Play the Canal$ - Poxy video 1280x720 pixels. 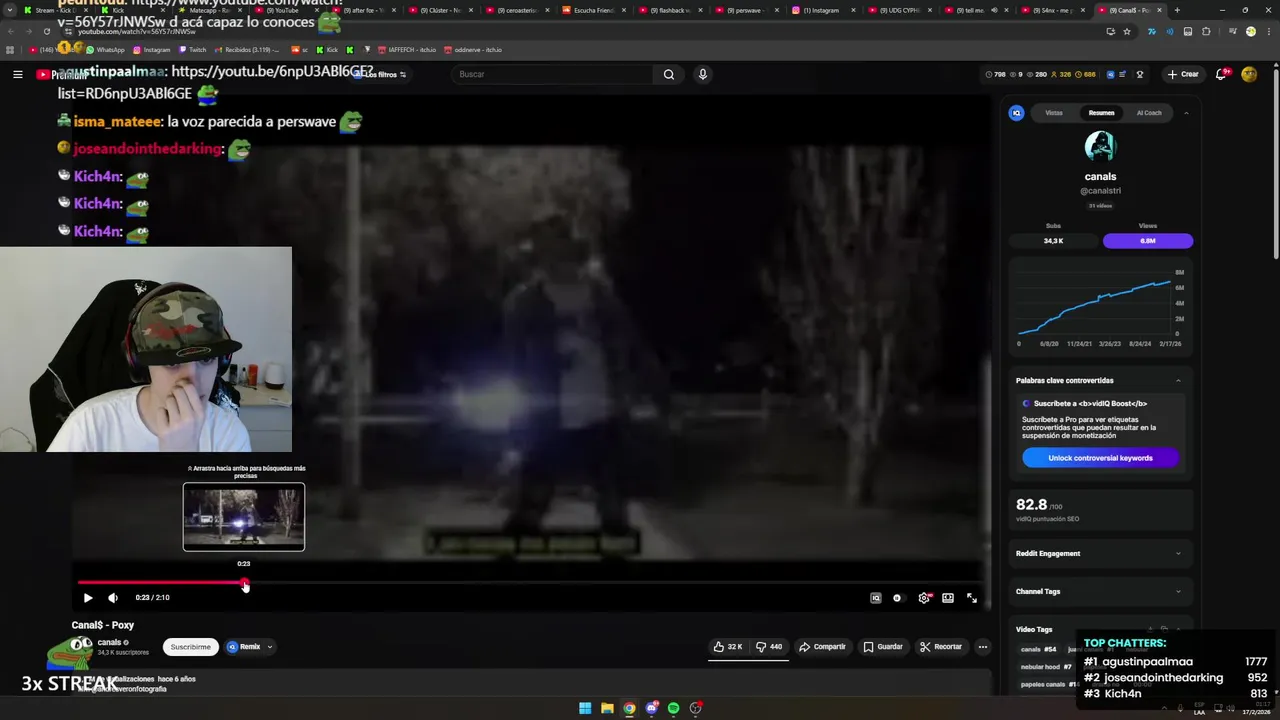coord(87,598)
